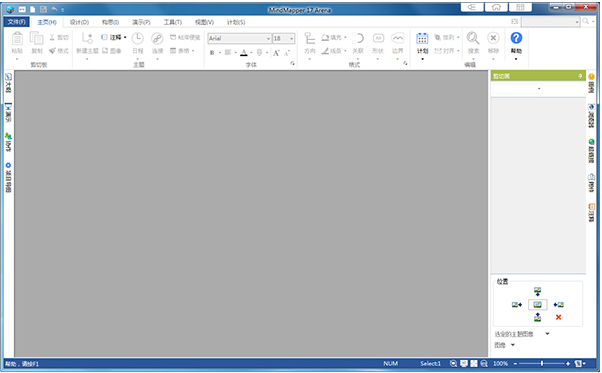The height and width of the screenshot is (373, 602).
Task: Click the Paste (粘贴) clipboard icon
Action: pyautogui.click(x=17, y=38)
